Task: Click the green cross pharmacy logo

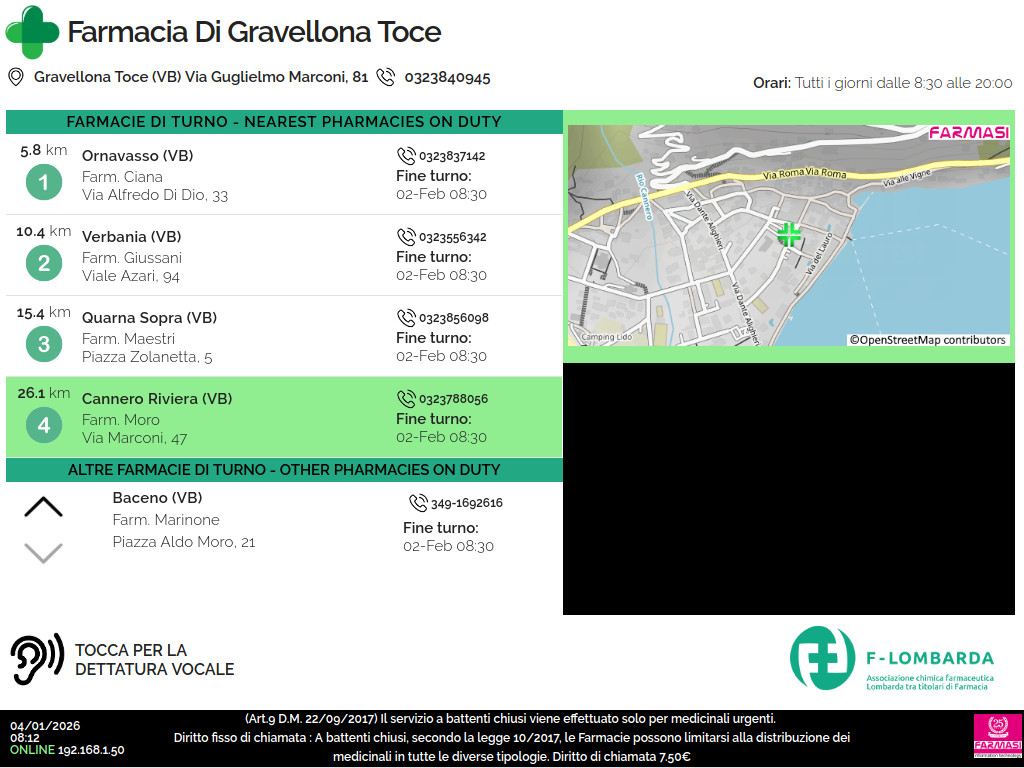Action: (32, 32)
